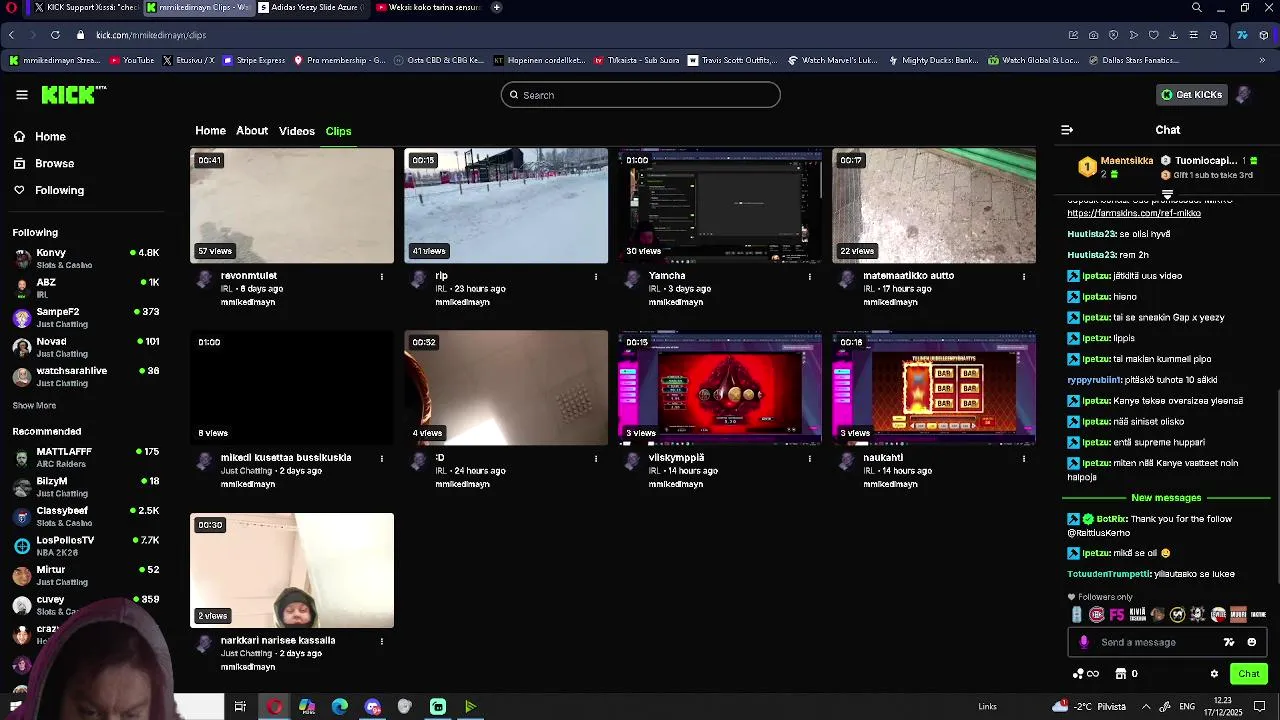Screen dimensions: 1280x720
Task: Open three-dot menu for Yamcha clip
Action: 810,277
